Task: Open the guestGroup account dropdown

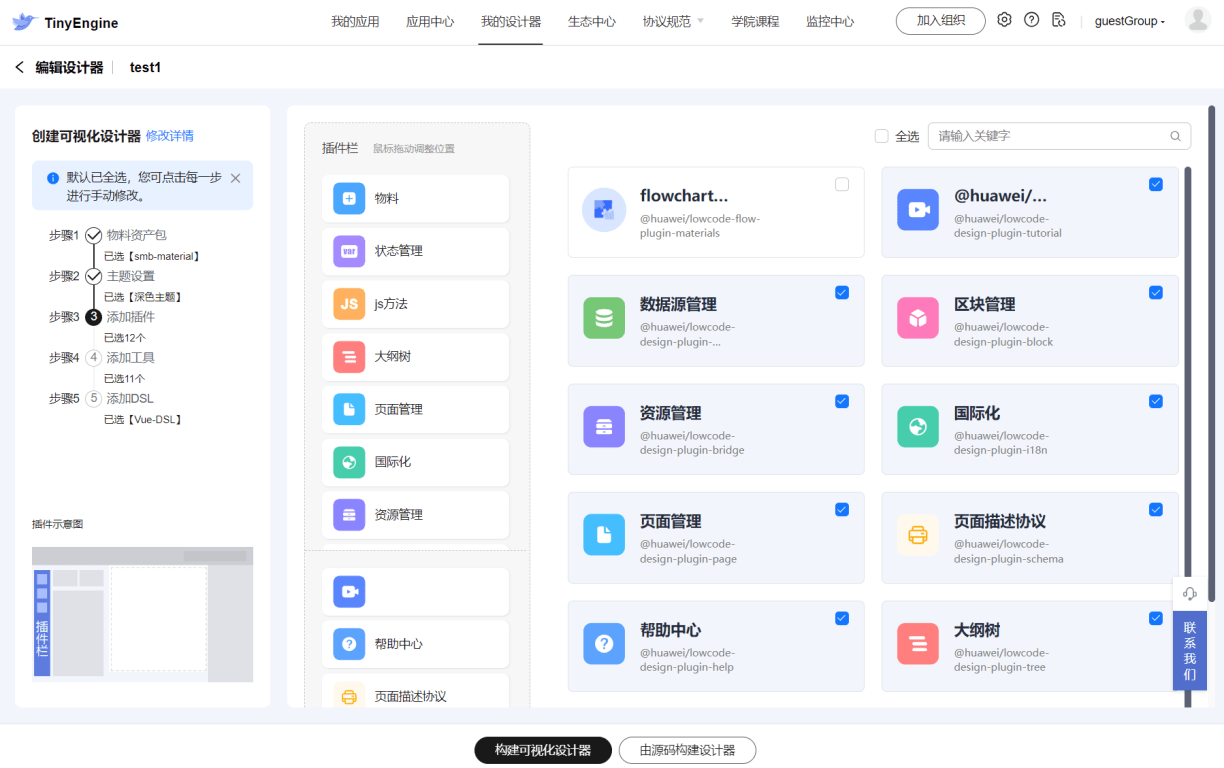Action: coord(1129,21)
